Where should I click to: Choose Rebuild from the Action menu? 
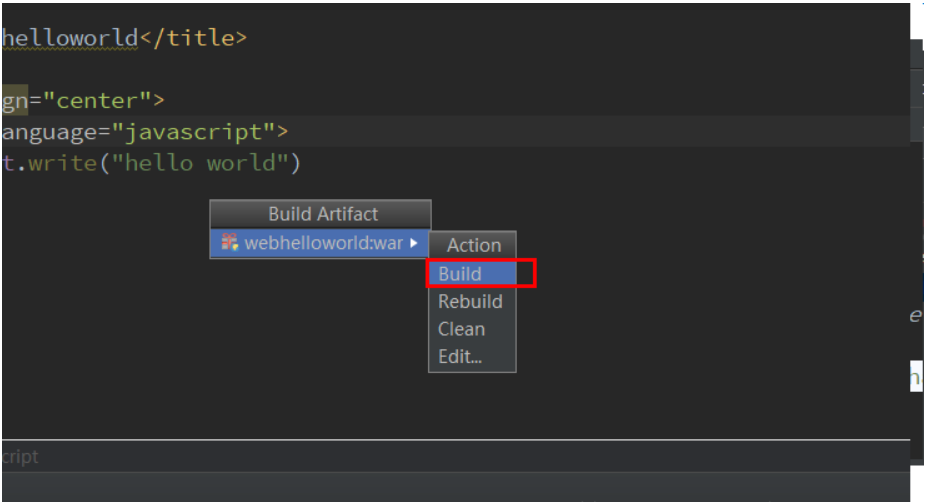pos(472,301)
